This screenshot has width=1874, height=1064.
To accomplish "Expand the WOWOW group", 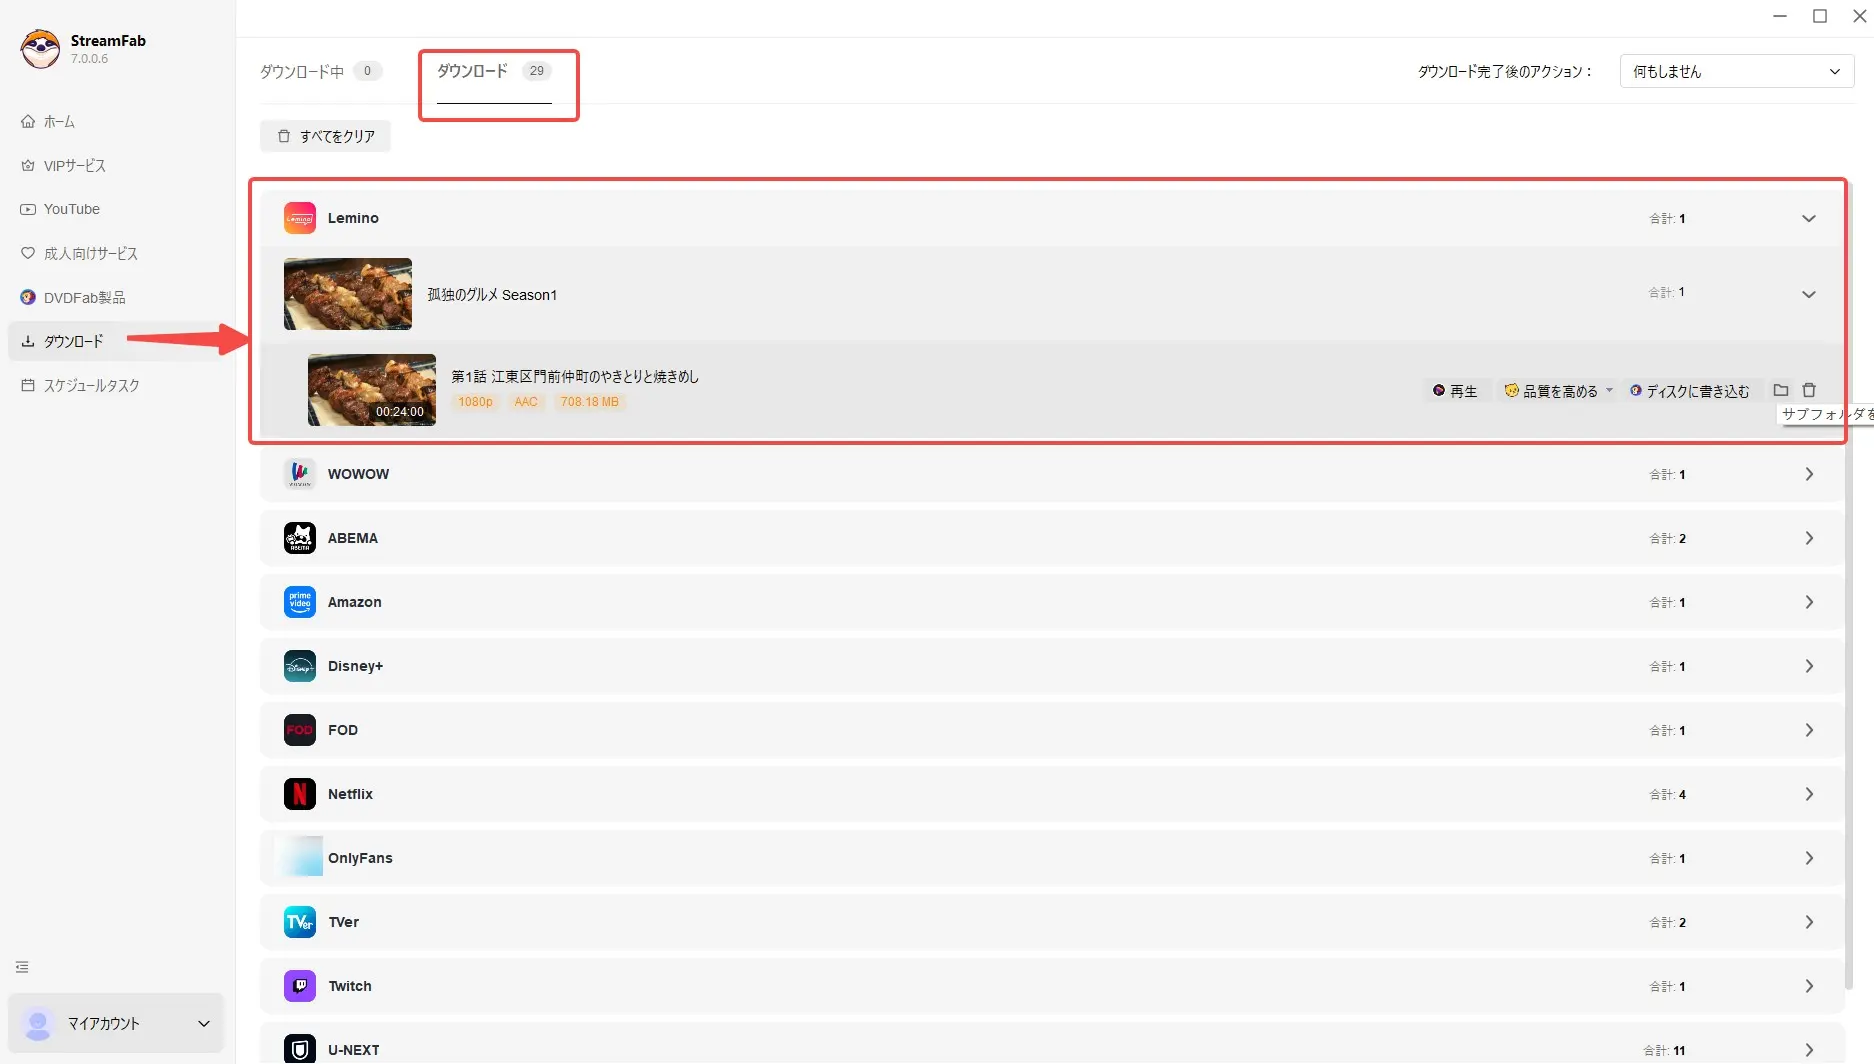I will 1808,474.
